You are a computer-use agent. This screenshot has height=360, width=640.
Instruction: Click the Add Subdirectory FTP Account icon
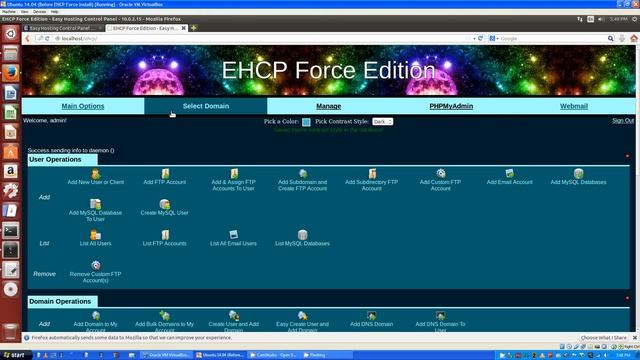[372, 173]
